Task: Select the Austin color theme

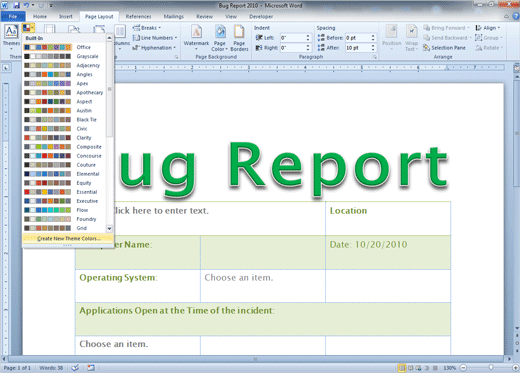Action: click(x=64, y=111)
